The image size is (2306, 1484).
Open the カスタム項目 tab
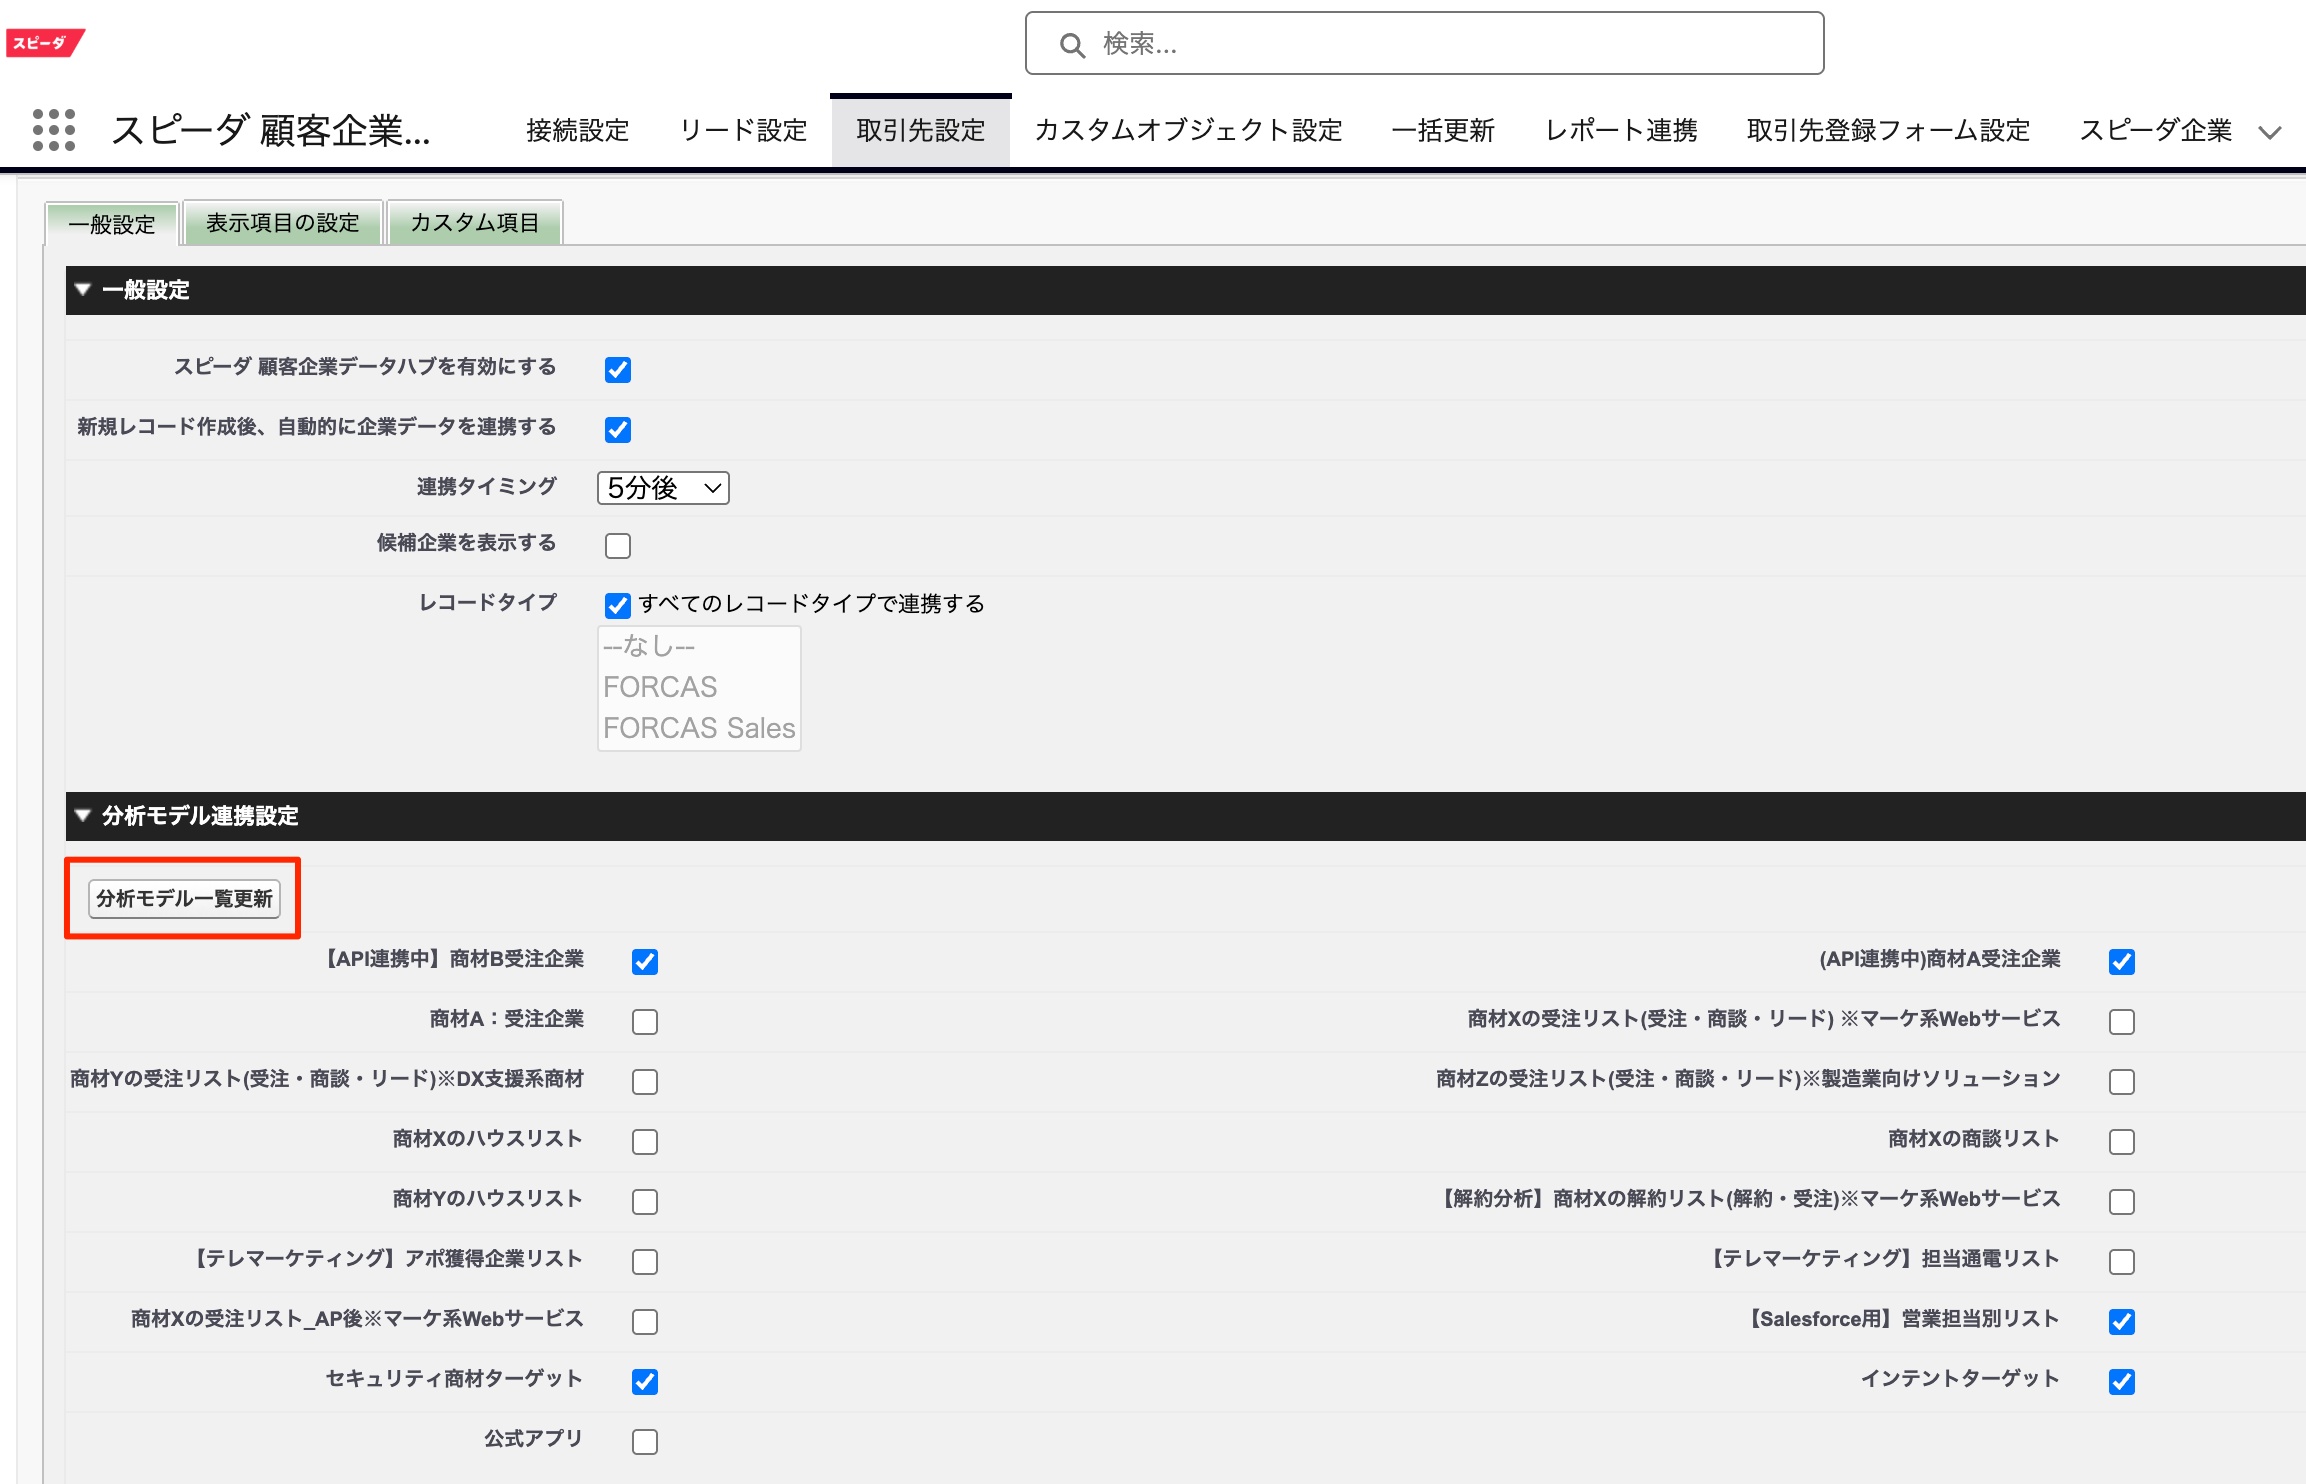click(x=474, y=223)
